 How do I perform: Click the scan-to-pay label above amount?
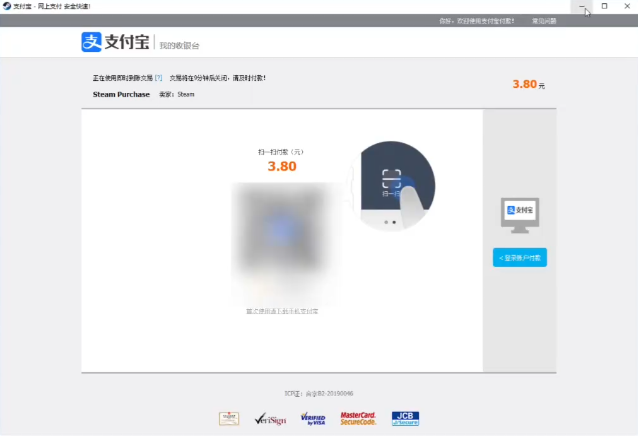point(281,152)
